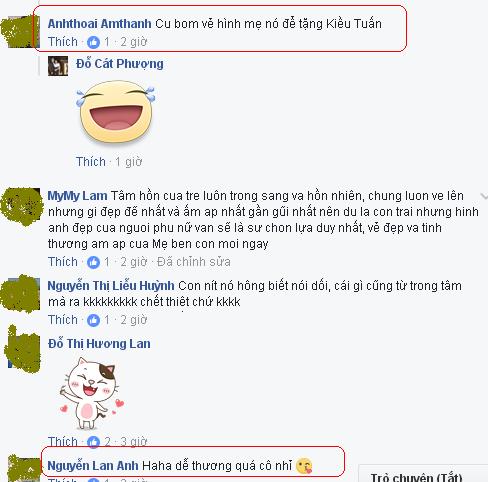This screenshot has height=482, width=488.
Task: Click like count icon on Nguyễn Thị Liễu Huỳnh comment
Action: tap(93, 320)
